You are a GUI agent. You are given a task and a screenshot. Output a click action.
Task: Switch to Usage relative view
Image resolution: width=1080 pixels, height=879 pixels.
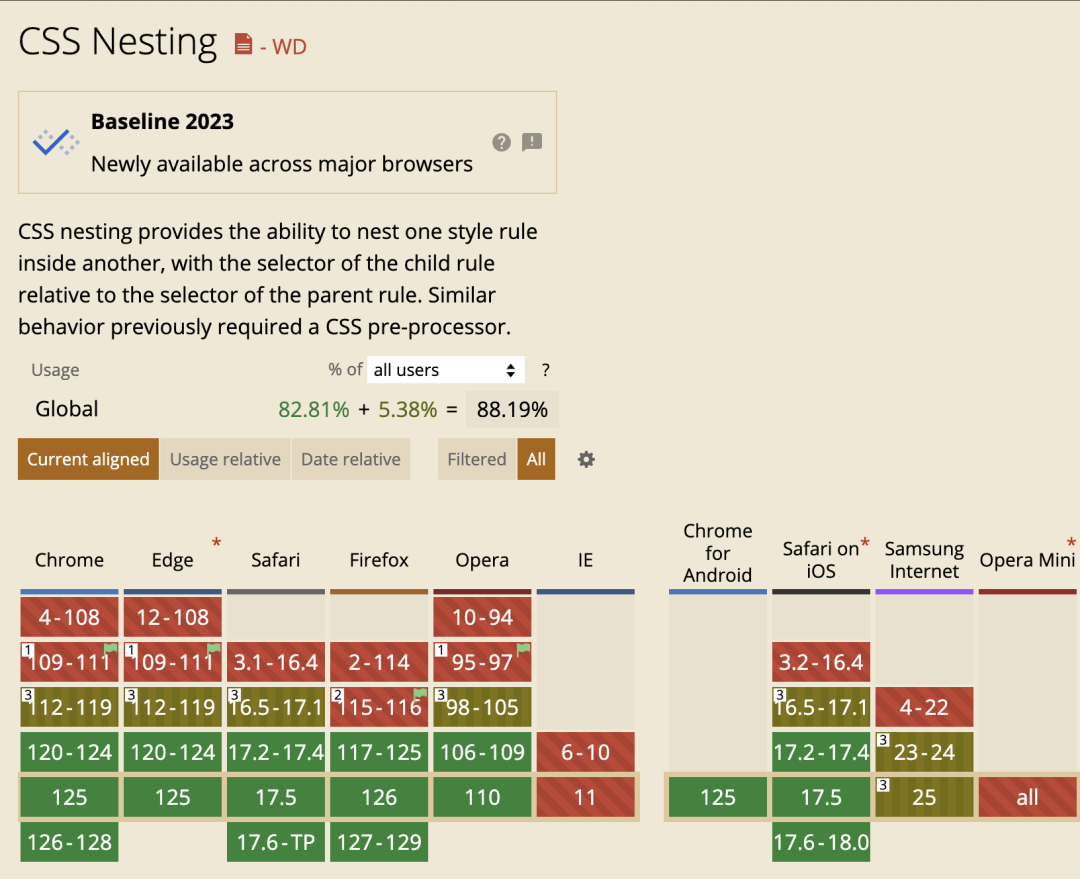click(225, 459)
